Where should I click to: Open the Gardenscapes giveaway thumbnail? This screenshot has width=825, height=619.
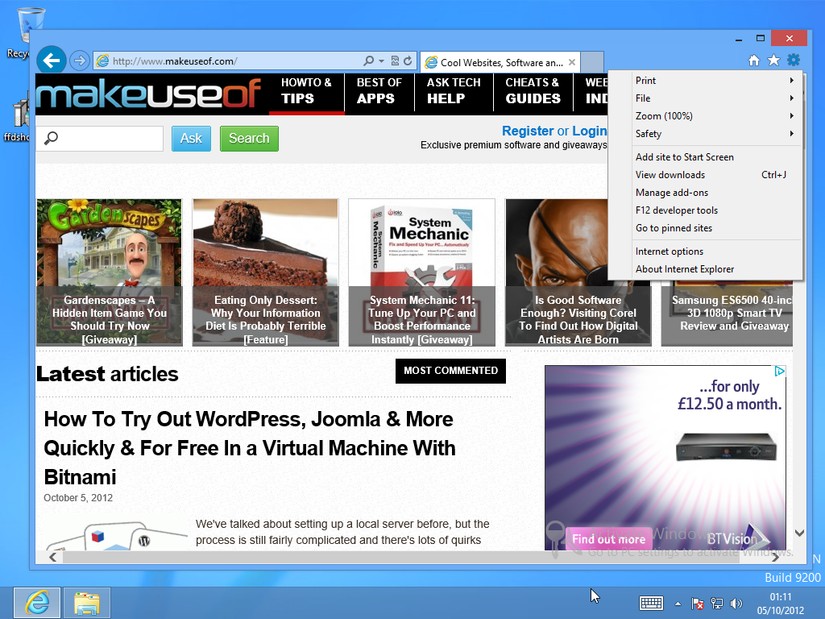click(109, 272)
